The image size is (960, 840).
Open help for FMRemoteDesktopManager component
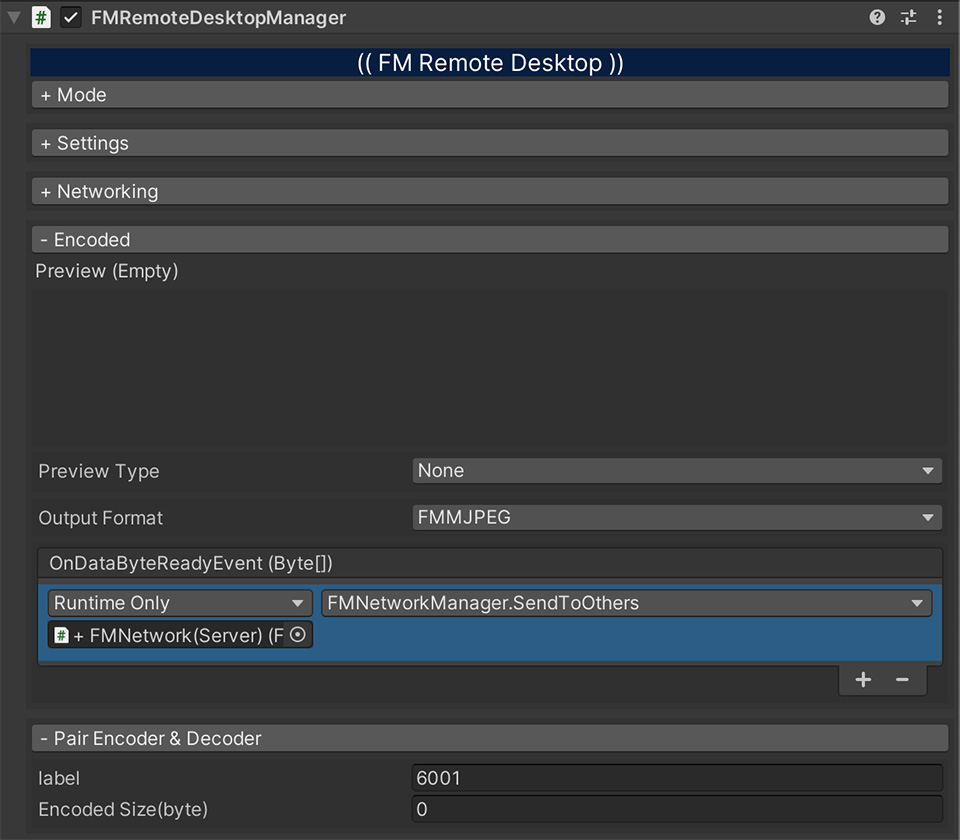pyautogui.click(x=877, y=17)
